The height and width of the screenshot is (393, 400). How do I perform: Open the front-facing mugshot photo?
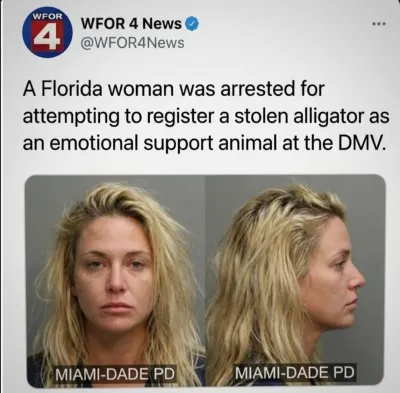point(115,281)
